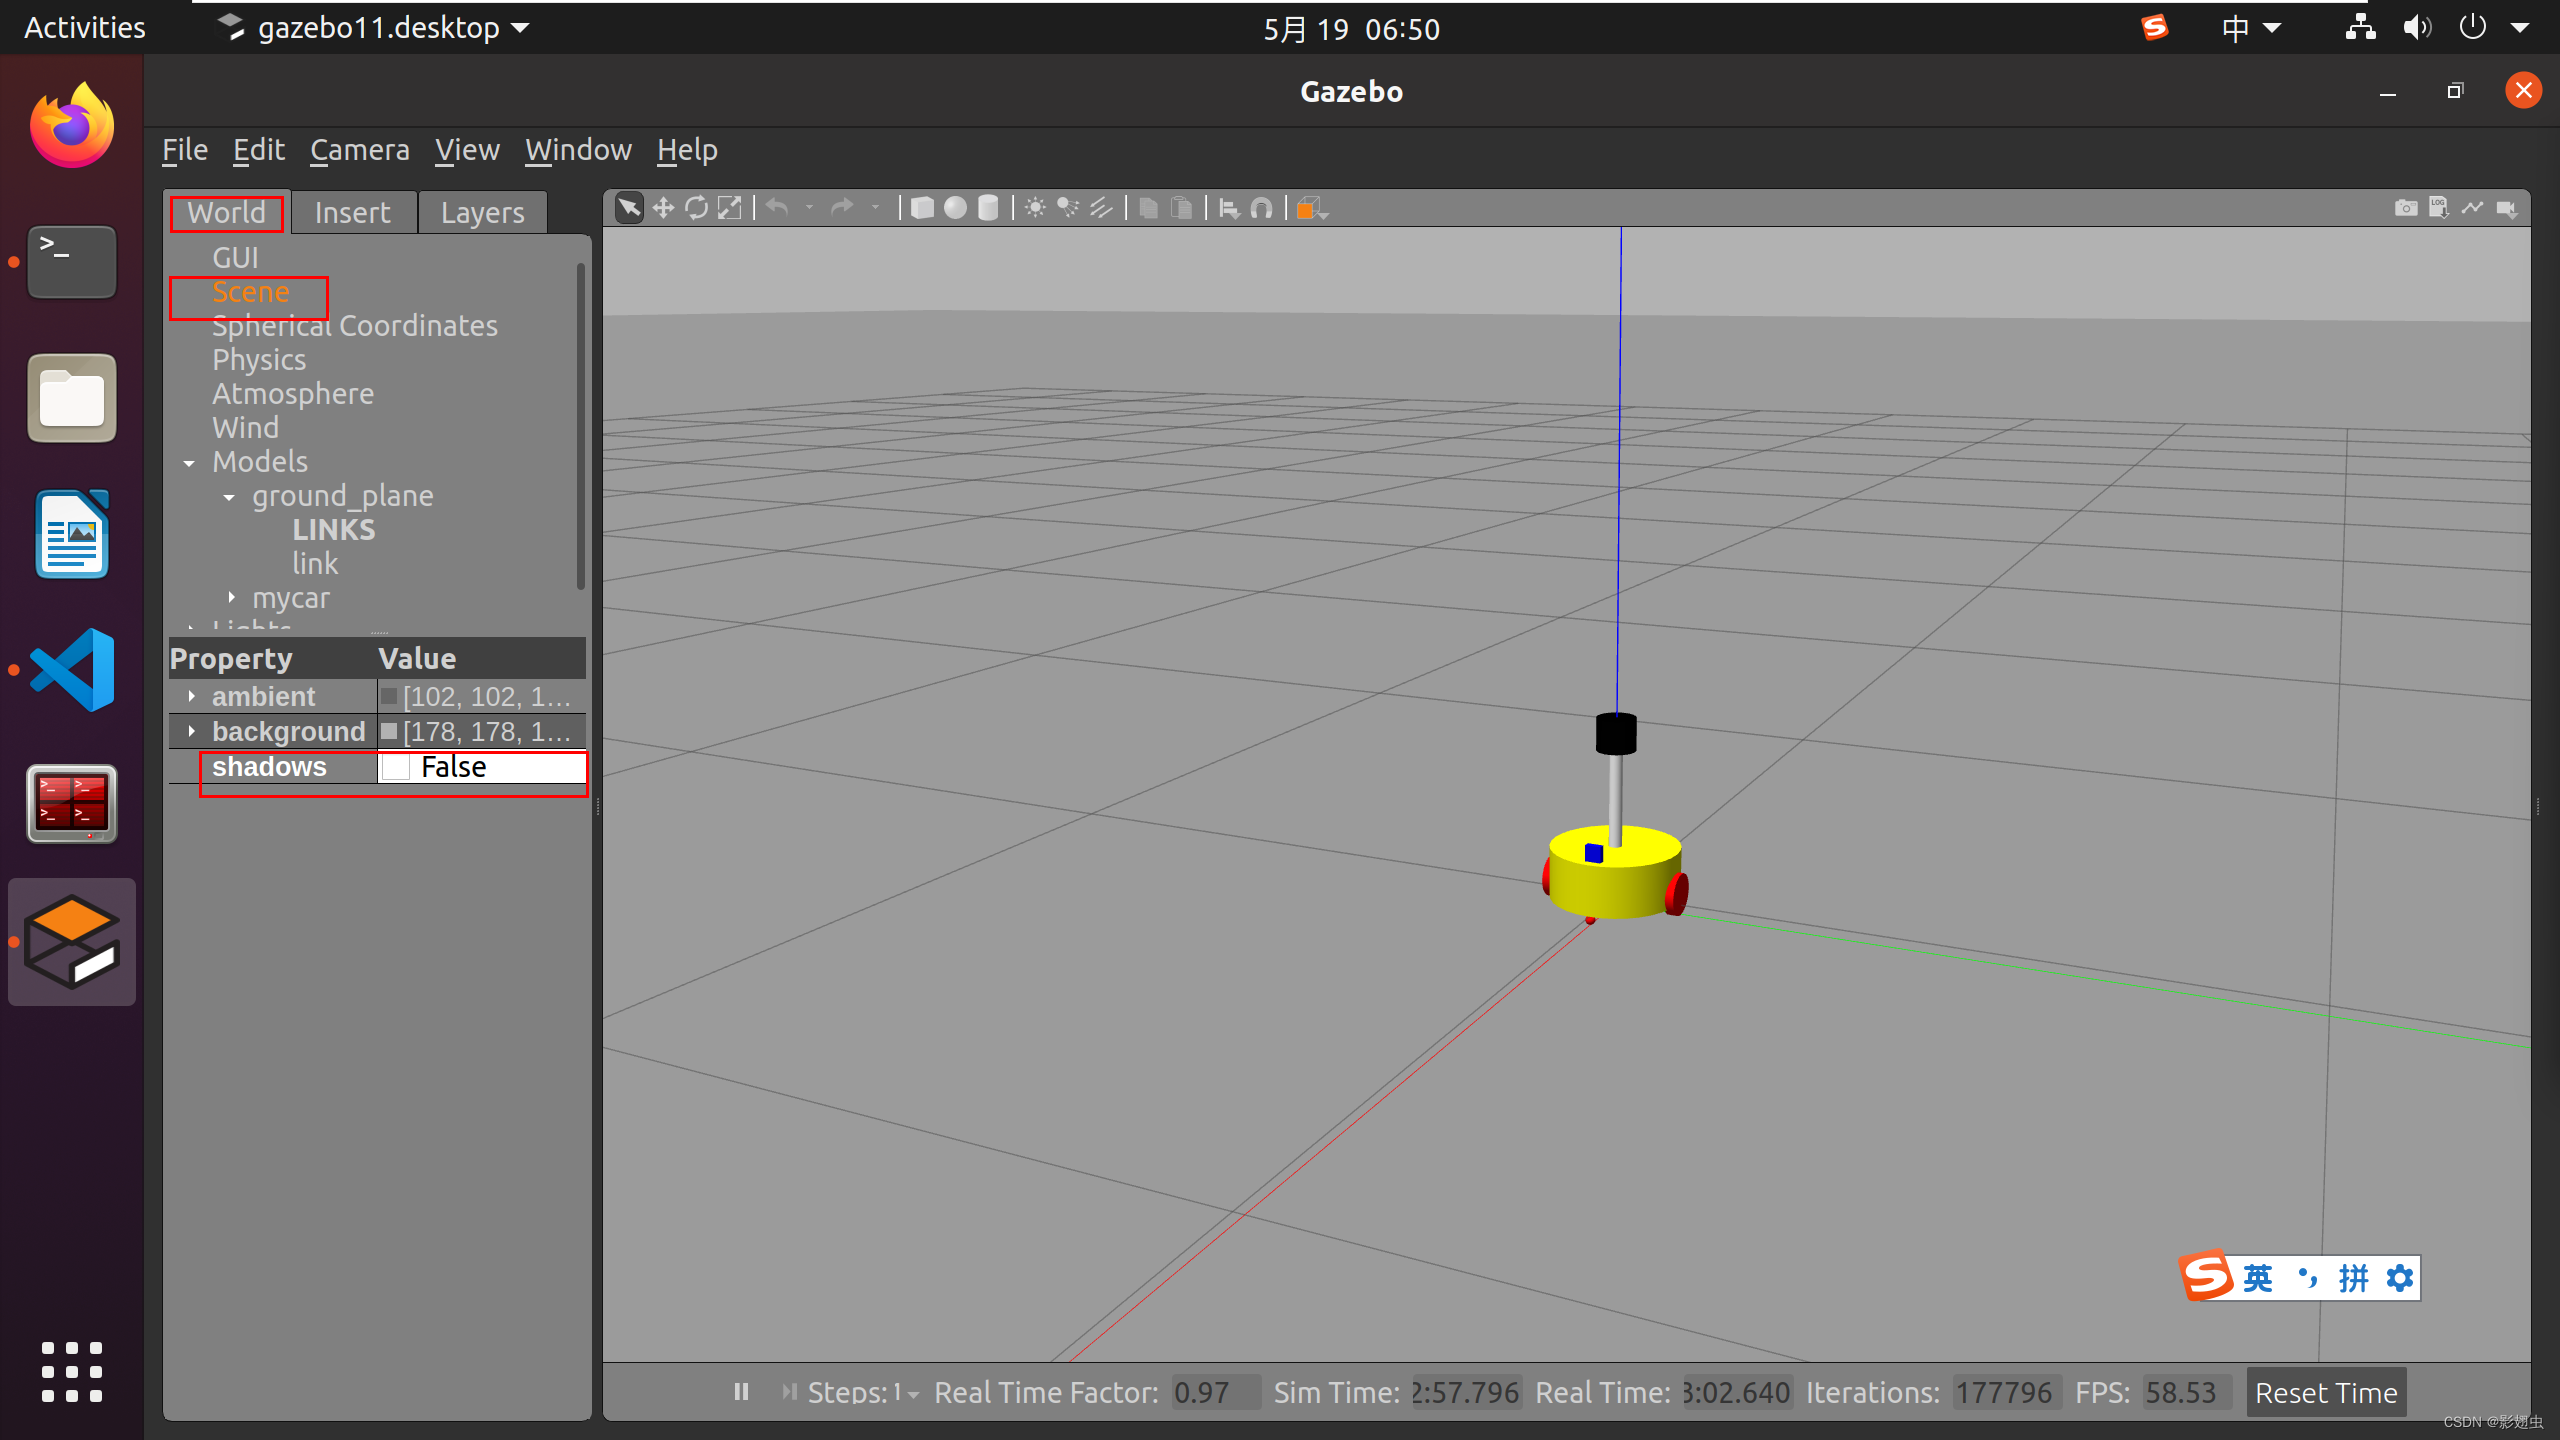Open the Terminal from the dock
Viewport: 2560px width, 1440px height.
72,262
